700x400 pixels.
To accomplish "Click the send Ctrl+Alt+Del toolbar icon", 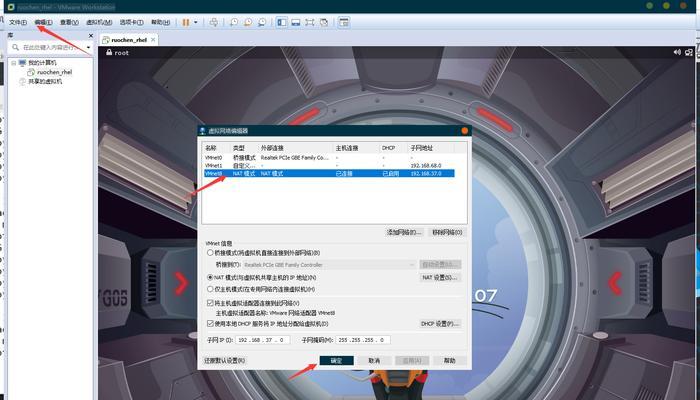I will point(214,22).
